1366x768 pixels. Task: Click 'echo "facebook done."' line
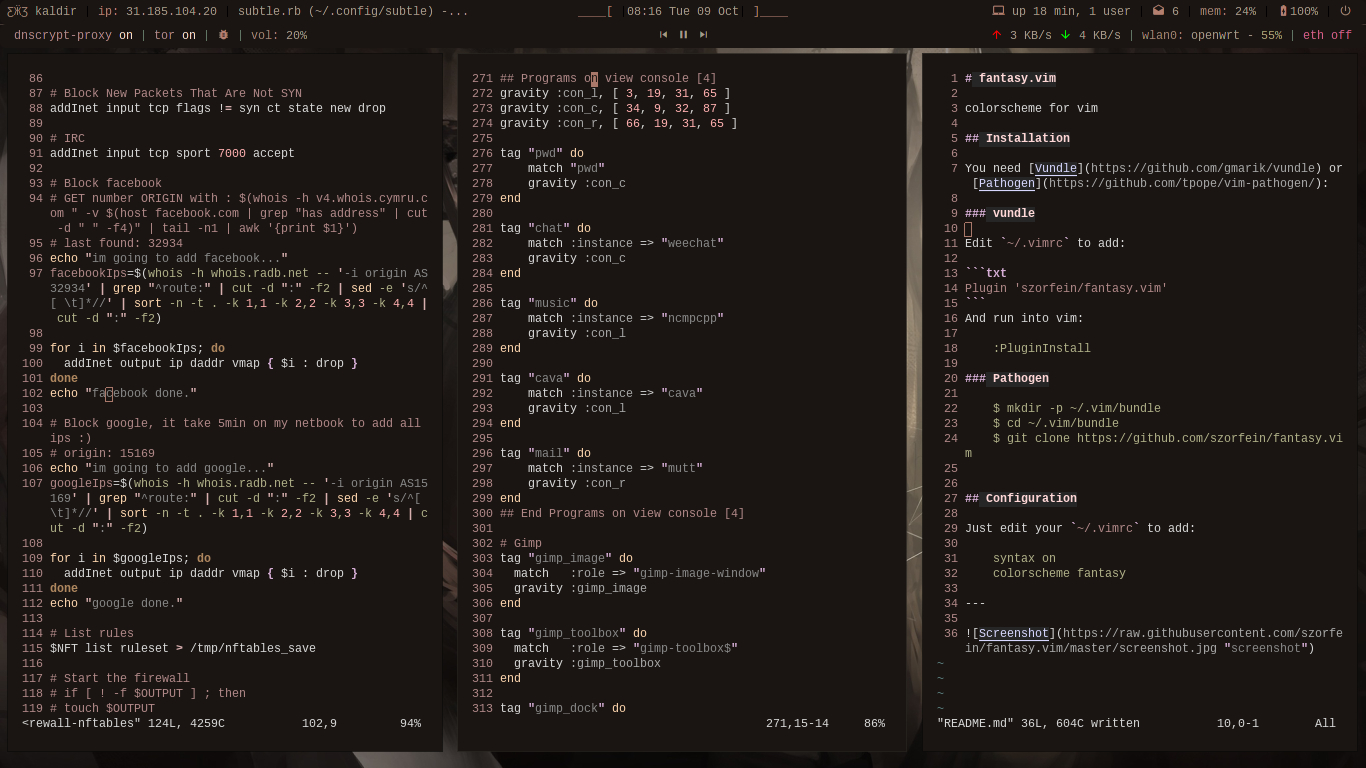[123, 393]
